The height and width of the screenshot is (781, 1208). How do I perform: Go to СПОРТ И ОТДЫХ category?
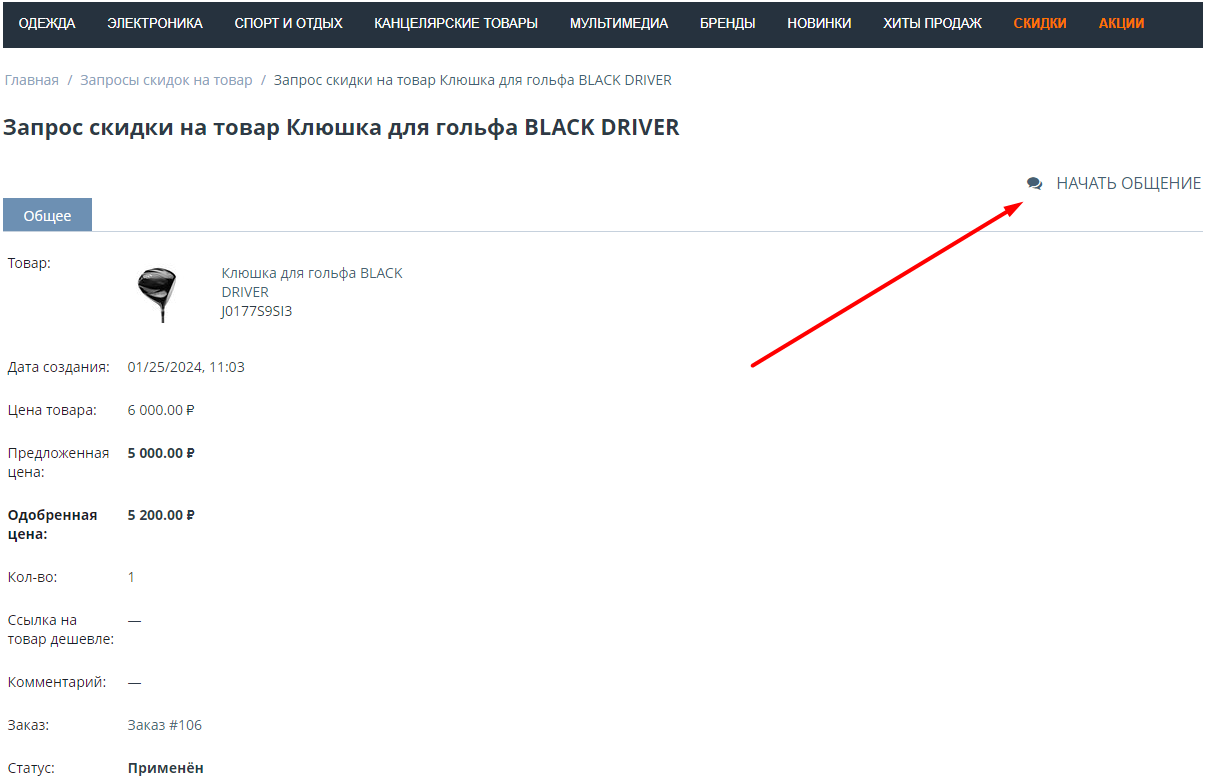(x=289, y=23)
